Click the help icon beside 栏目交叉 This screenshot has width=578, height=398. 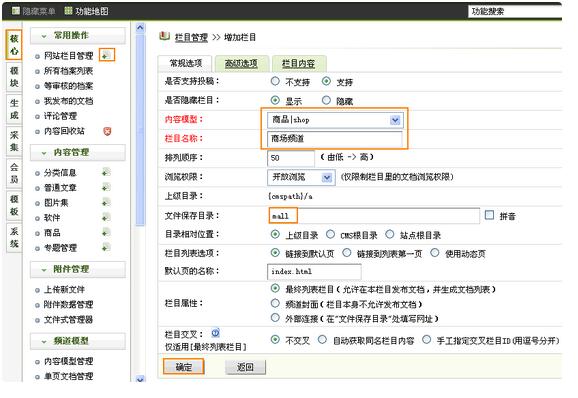tap(216, 333)
